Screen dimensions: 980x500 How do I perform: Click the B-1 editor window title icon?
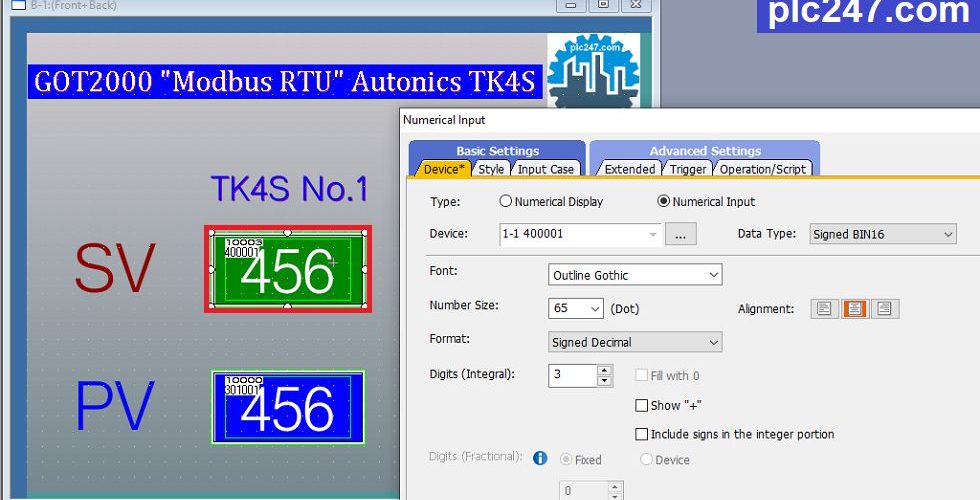point(19,5)
